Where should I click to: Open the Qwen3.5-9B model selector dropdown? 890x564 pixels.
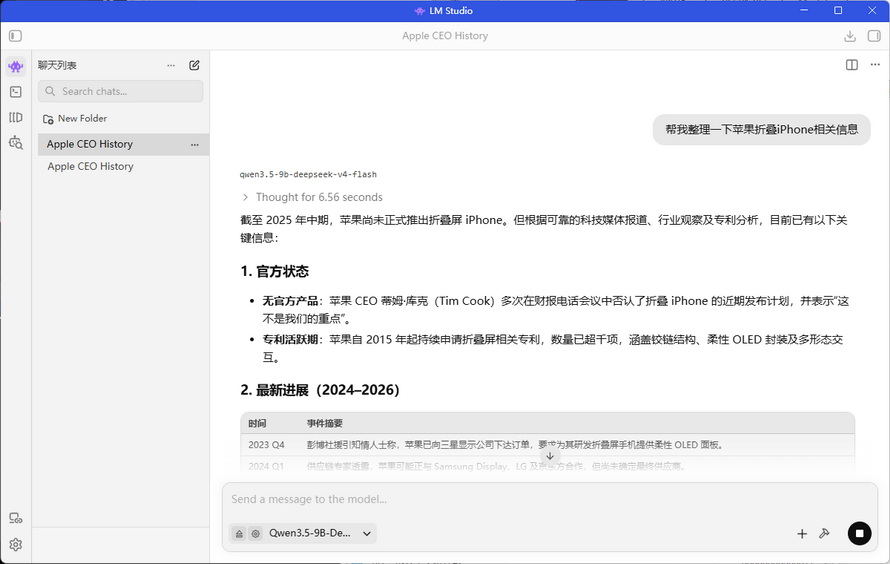320,533
